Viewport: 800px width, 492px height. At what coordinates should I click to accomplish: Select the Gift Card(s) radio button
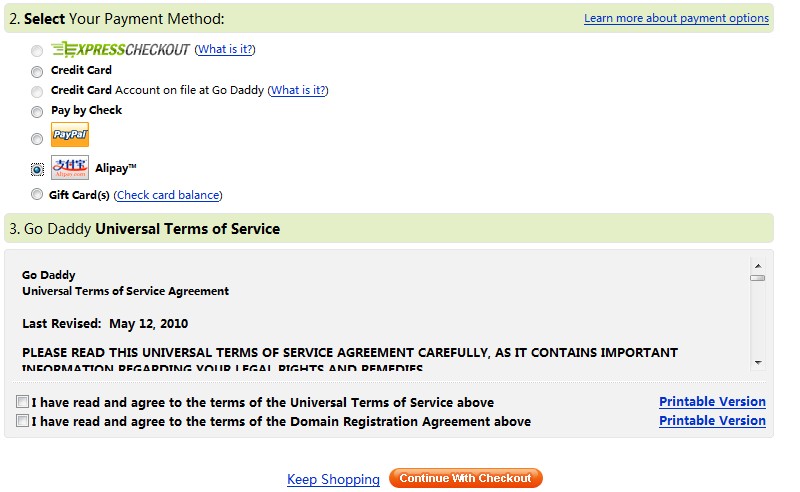(37, 194)
